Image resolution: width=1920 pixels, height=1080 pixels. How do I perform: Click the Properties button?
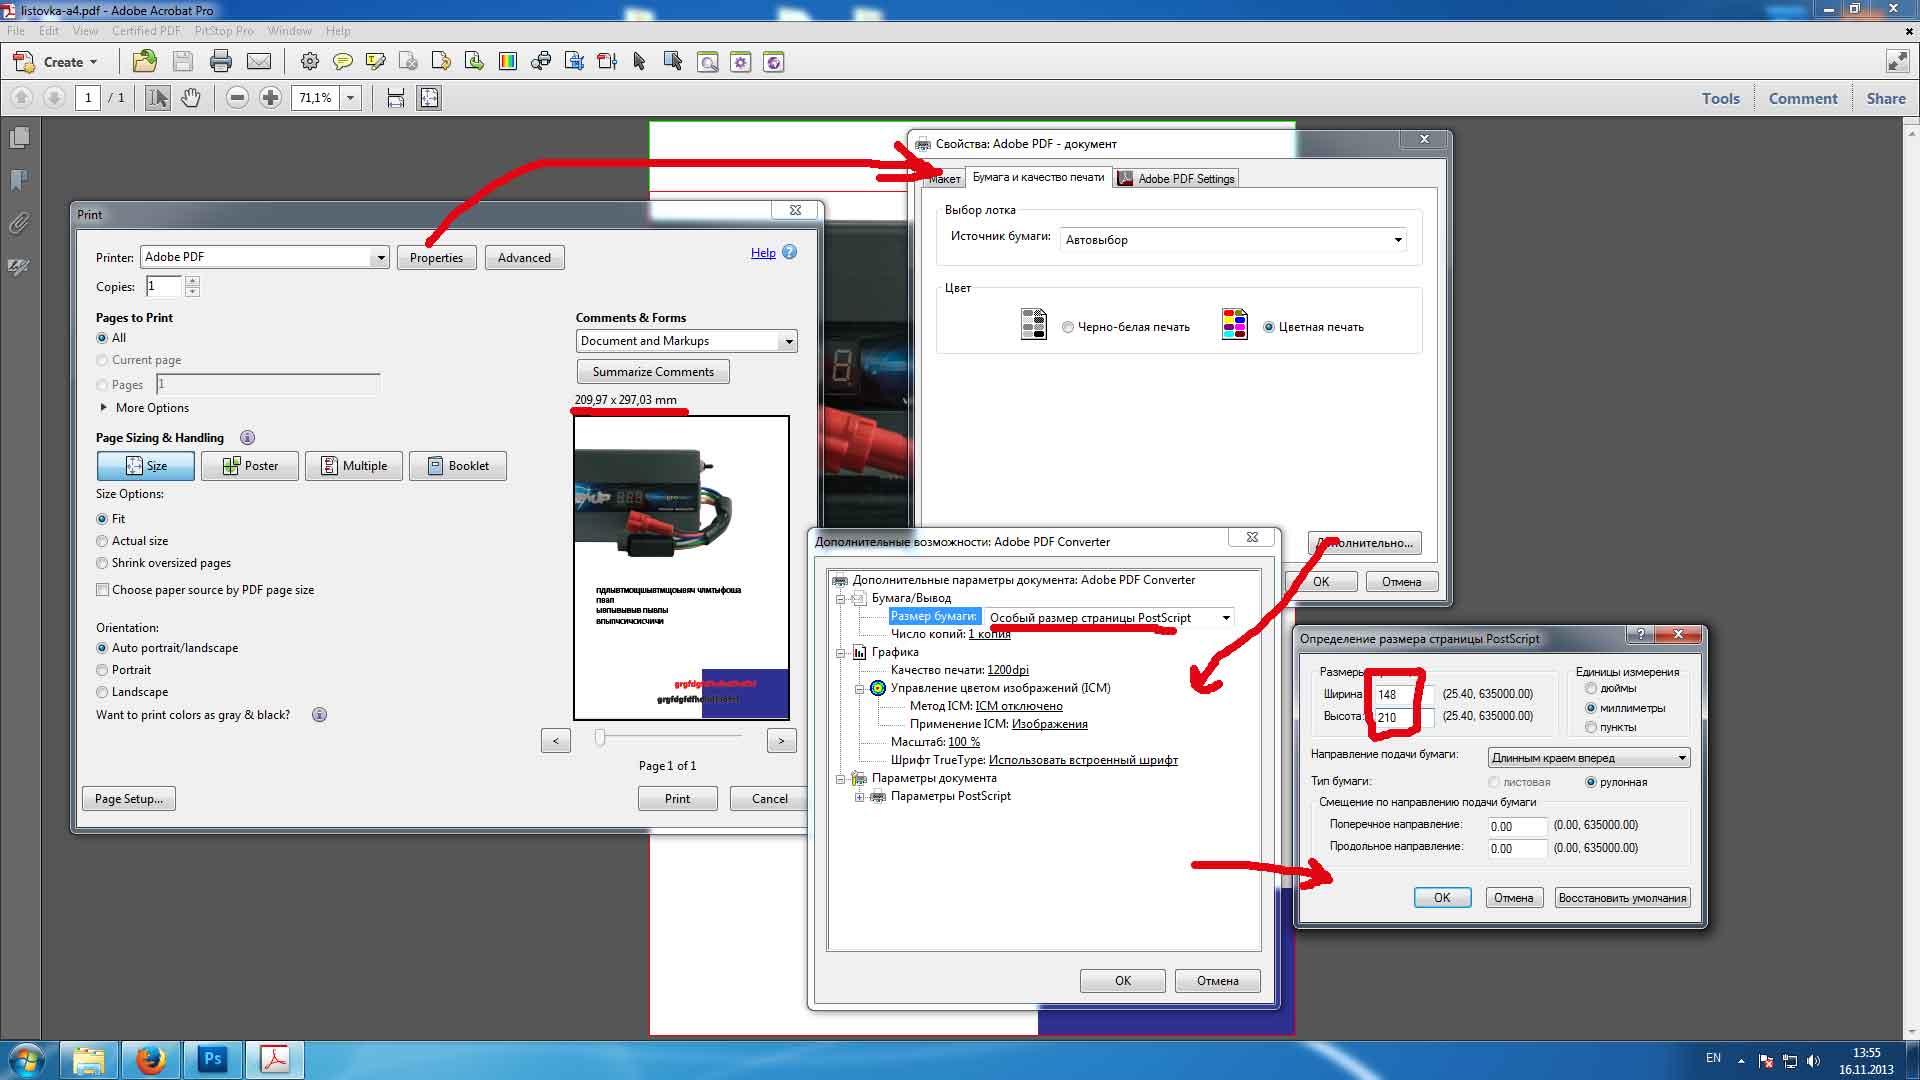[x=436, y=257]
